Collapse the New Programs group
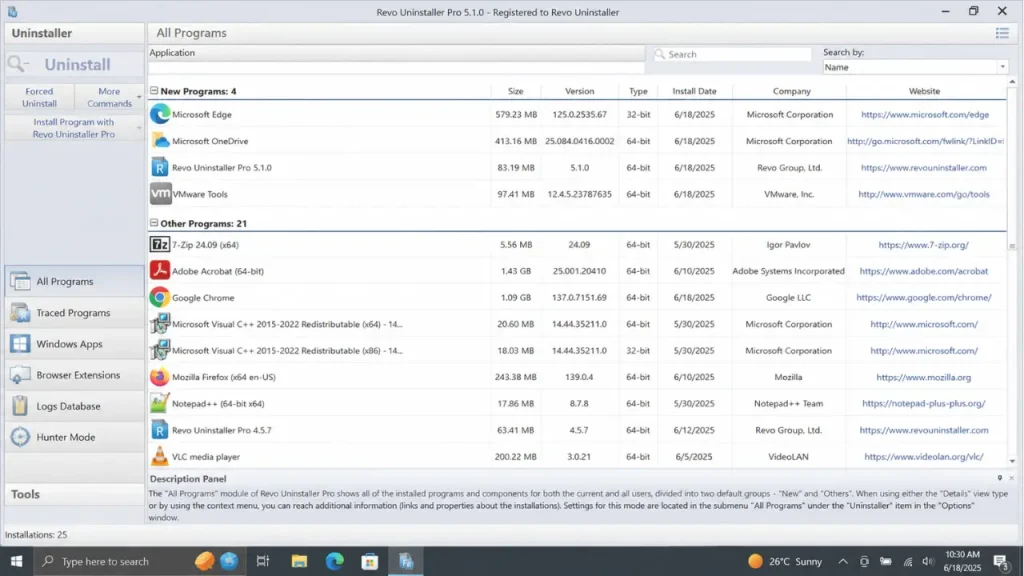The image size is (1024, 576). click(154, 91)
